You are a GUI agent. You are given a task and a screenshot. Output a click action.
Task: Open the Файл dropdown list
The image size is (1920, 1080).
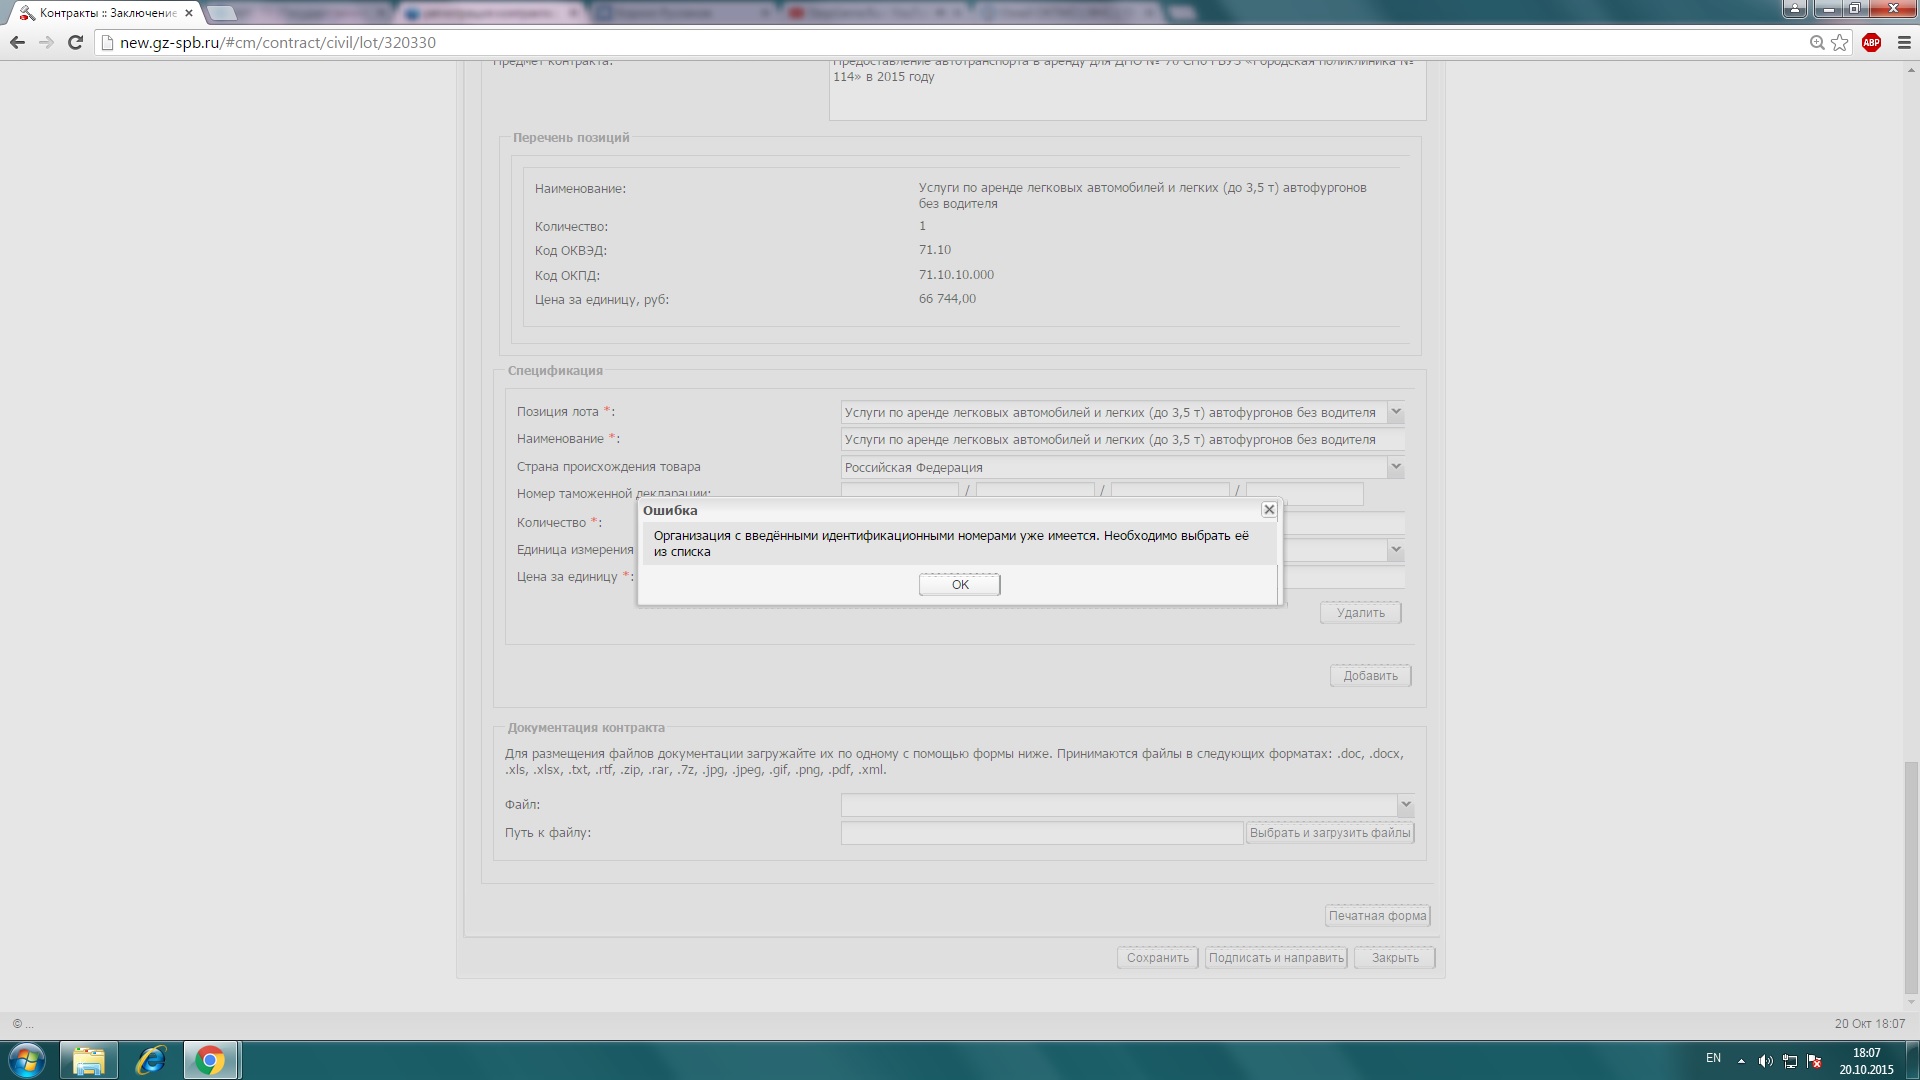pyautogui.click(x=1405, y=805)
